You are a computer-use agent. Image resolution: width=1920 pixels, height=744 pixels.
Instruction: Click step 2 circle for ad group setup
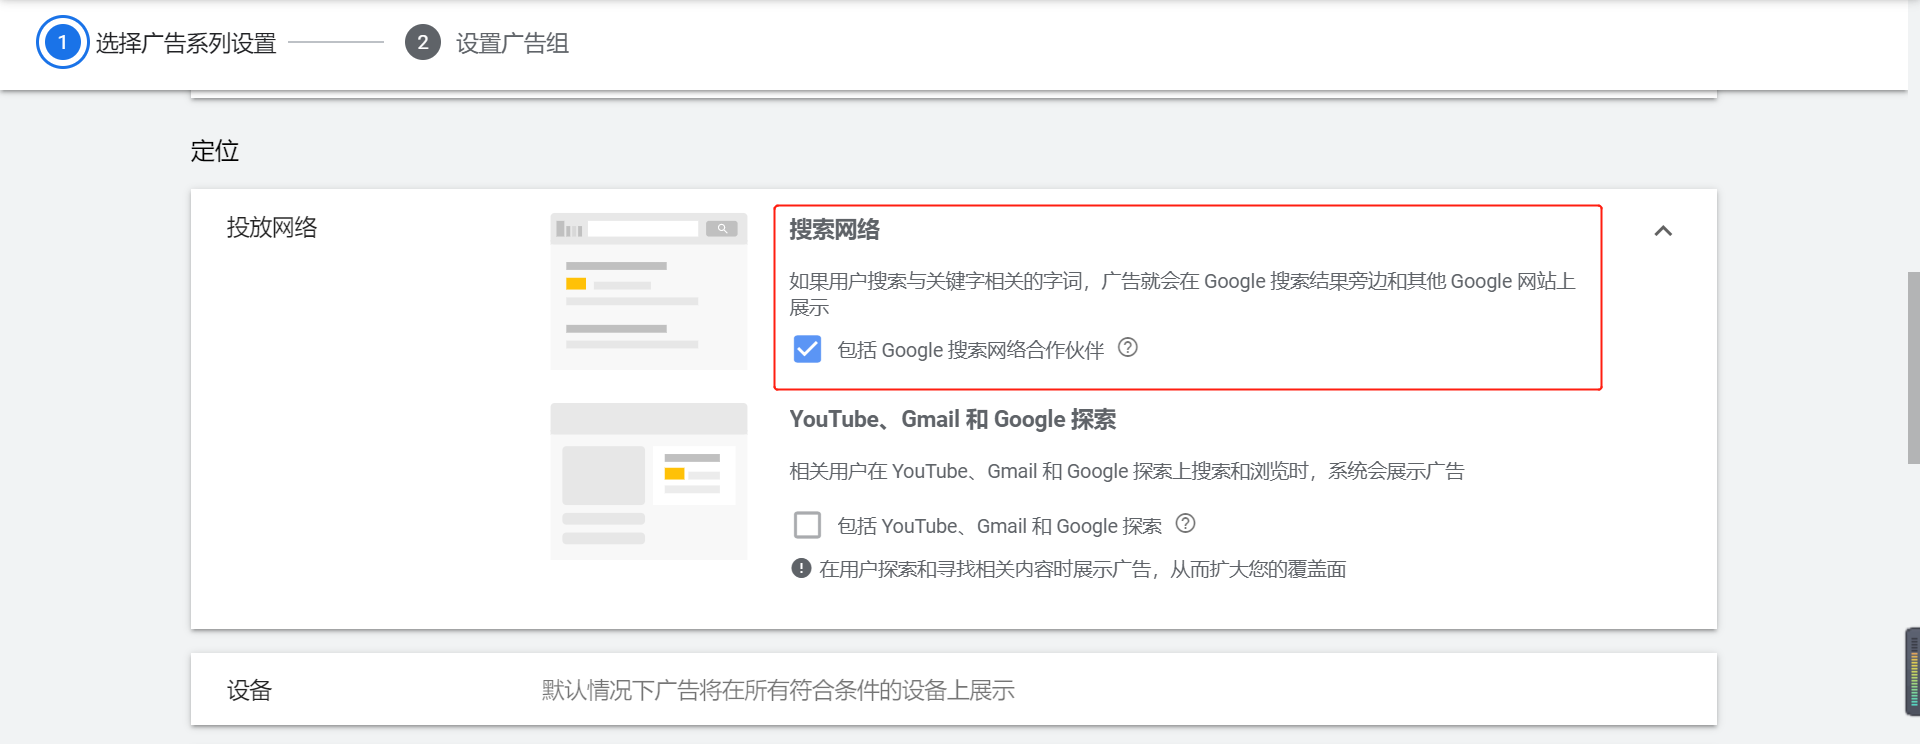click(422, 42)
